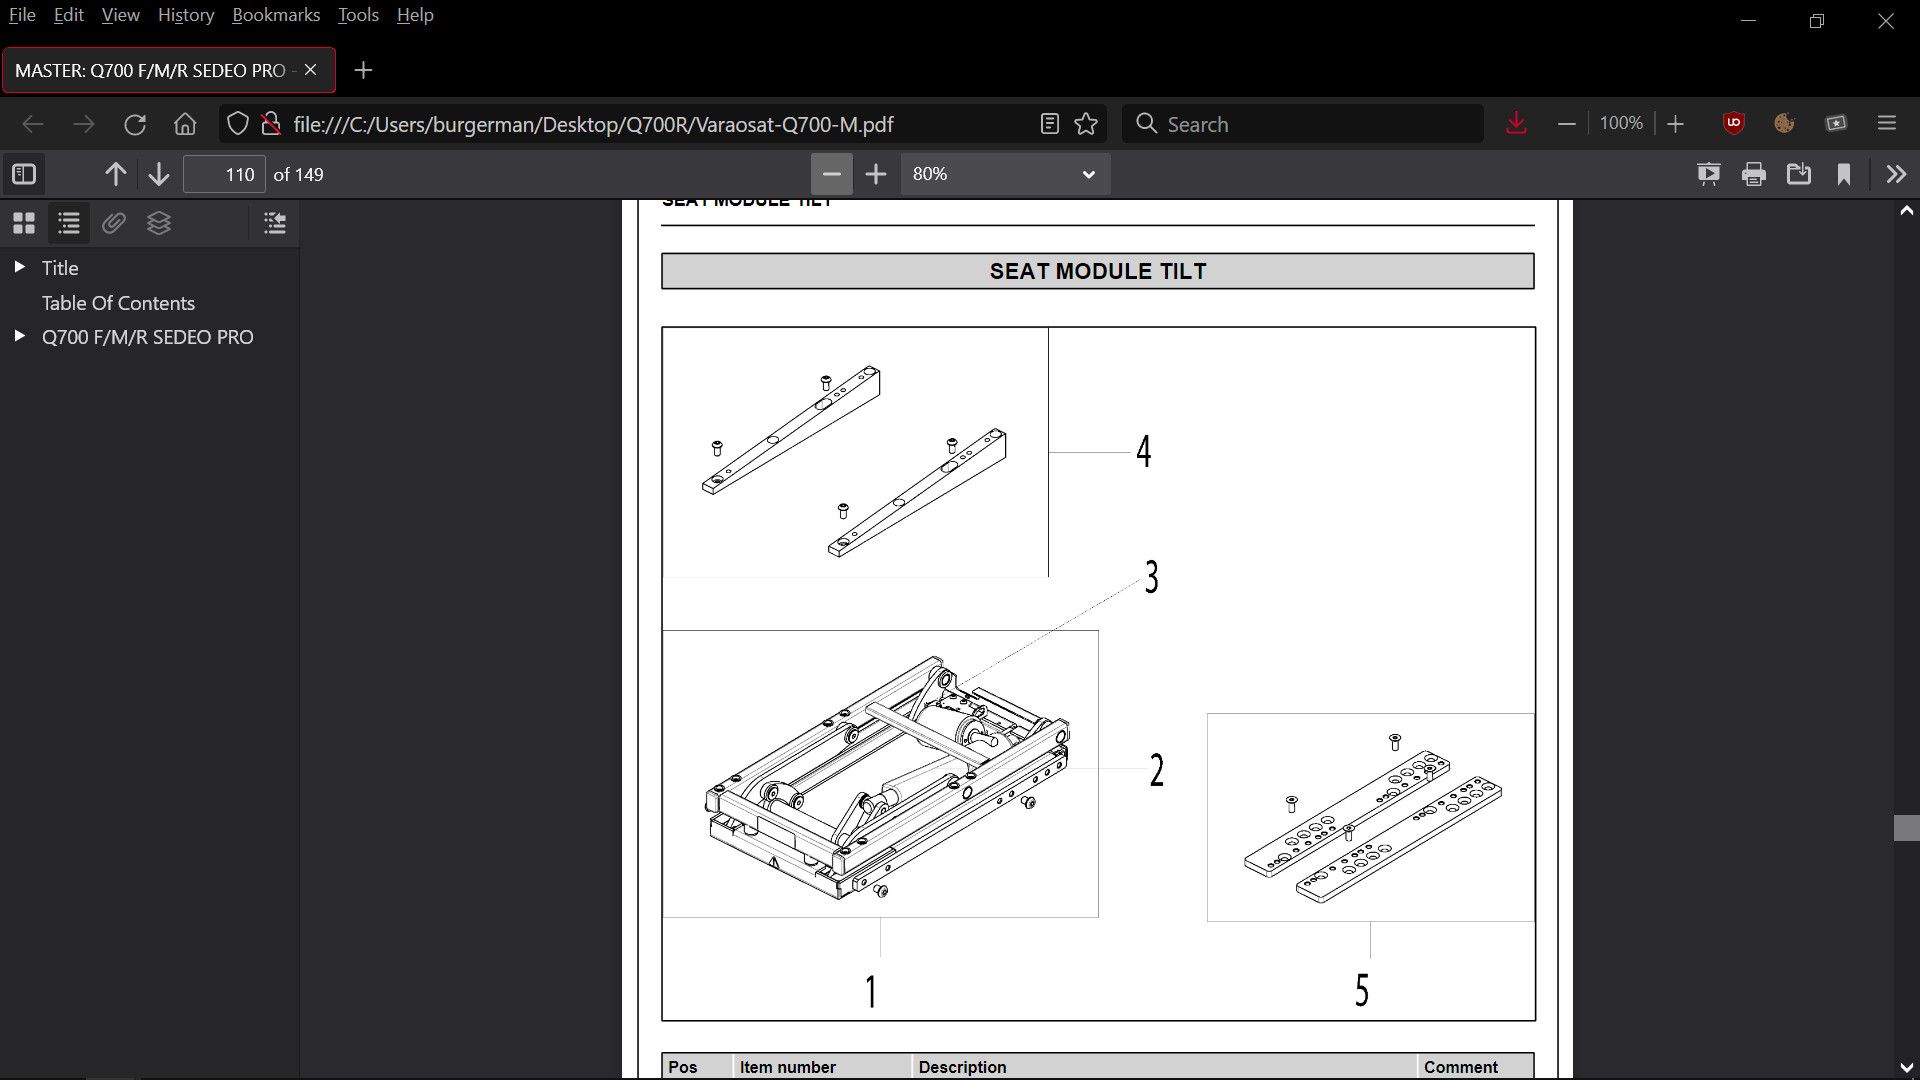1920x1080 pixels.
Task: Click the PDF print icon
Action: (1754, 174)
